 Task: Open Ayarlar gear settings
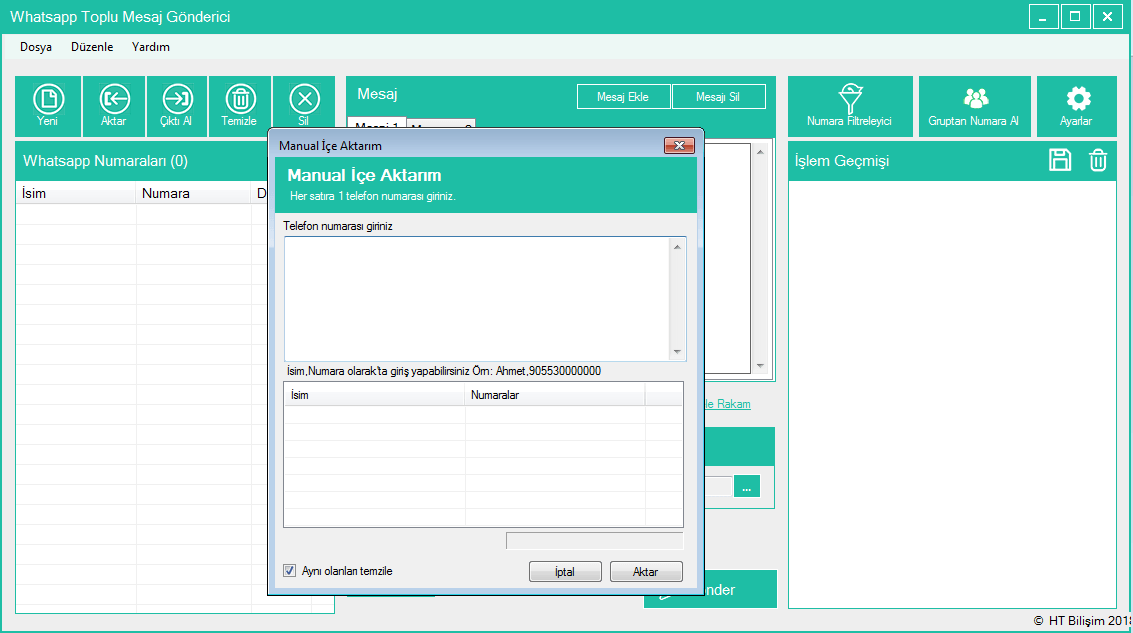point(1077,106)
